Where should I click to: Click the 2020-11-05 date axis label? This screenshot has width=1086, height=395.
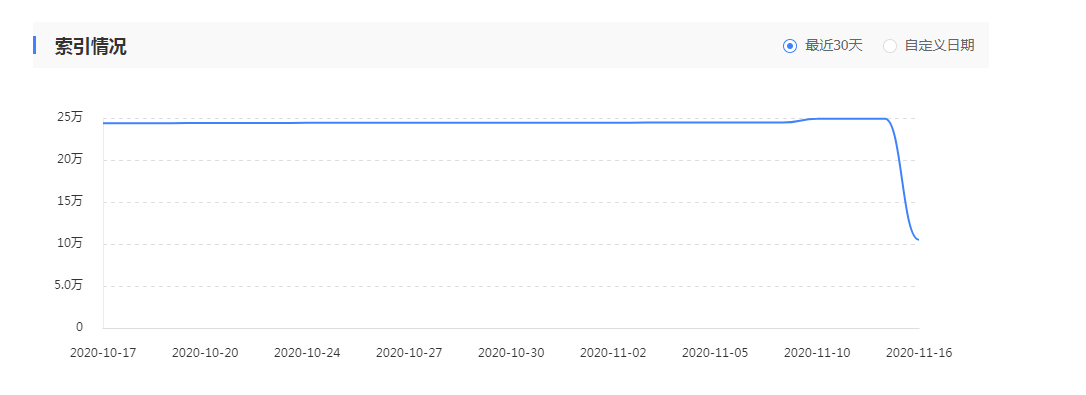pyautogui.click(x=715, y=353)
